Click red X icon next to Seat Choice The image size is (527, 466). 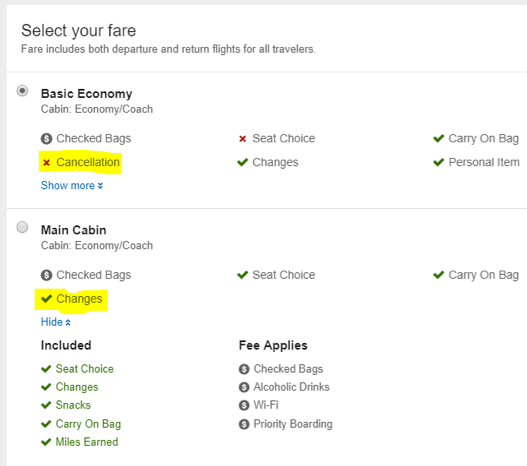[x=242, y=138]
